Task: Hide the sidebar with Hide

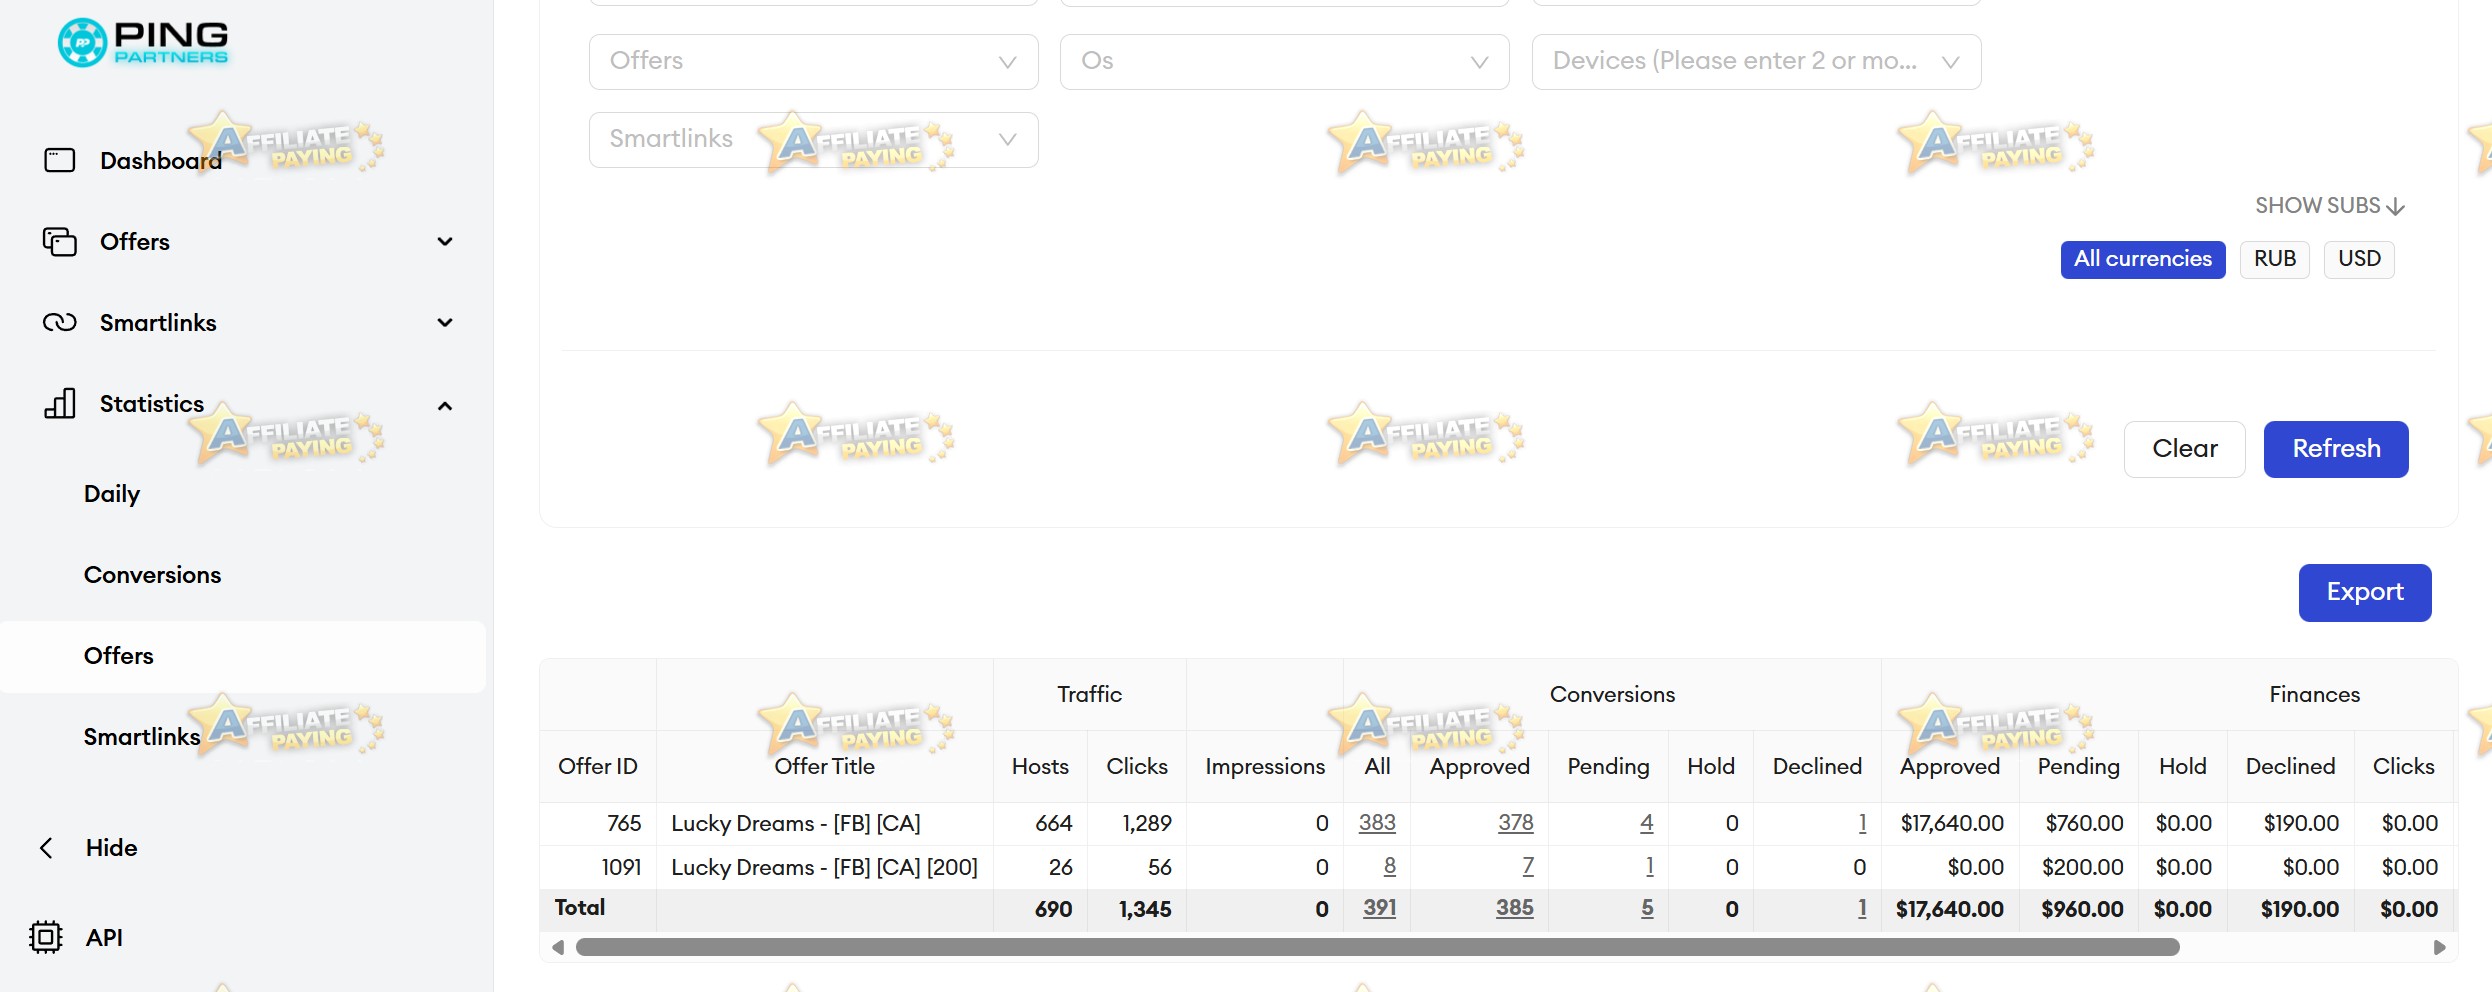Action: (111, 848)
